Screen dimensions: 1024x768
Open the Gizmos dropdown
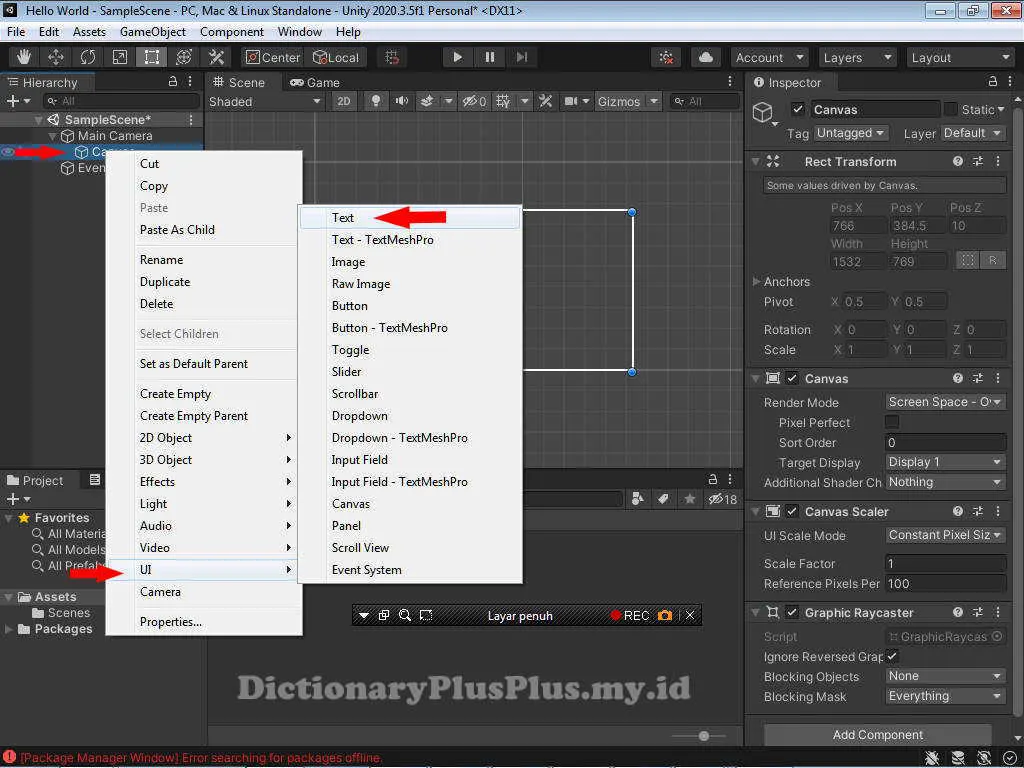coord(628,101)
